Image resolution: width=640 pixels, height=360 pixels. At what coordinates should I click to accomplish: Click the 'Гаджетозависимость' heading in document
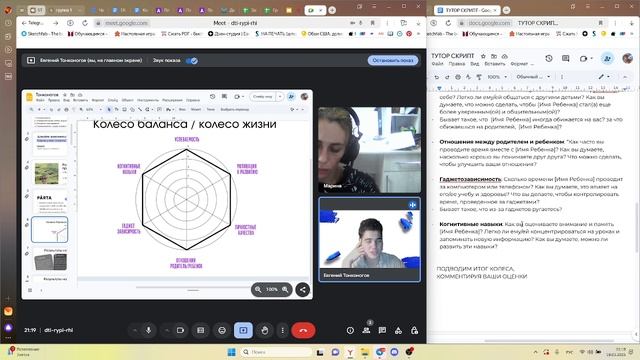pos(470,179)
